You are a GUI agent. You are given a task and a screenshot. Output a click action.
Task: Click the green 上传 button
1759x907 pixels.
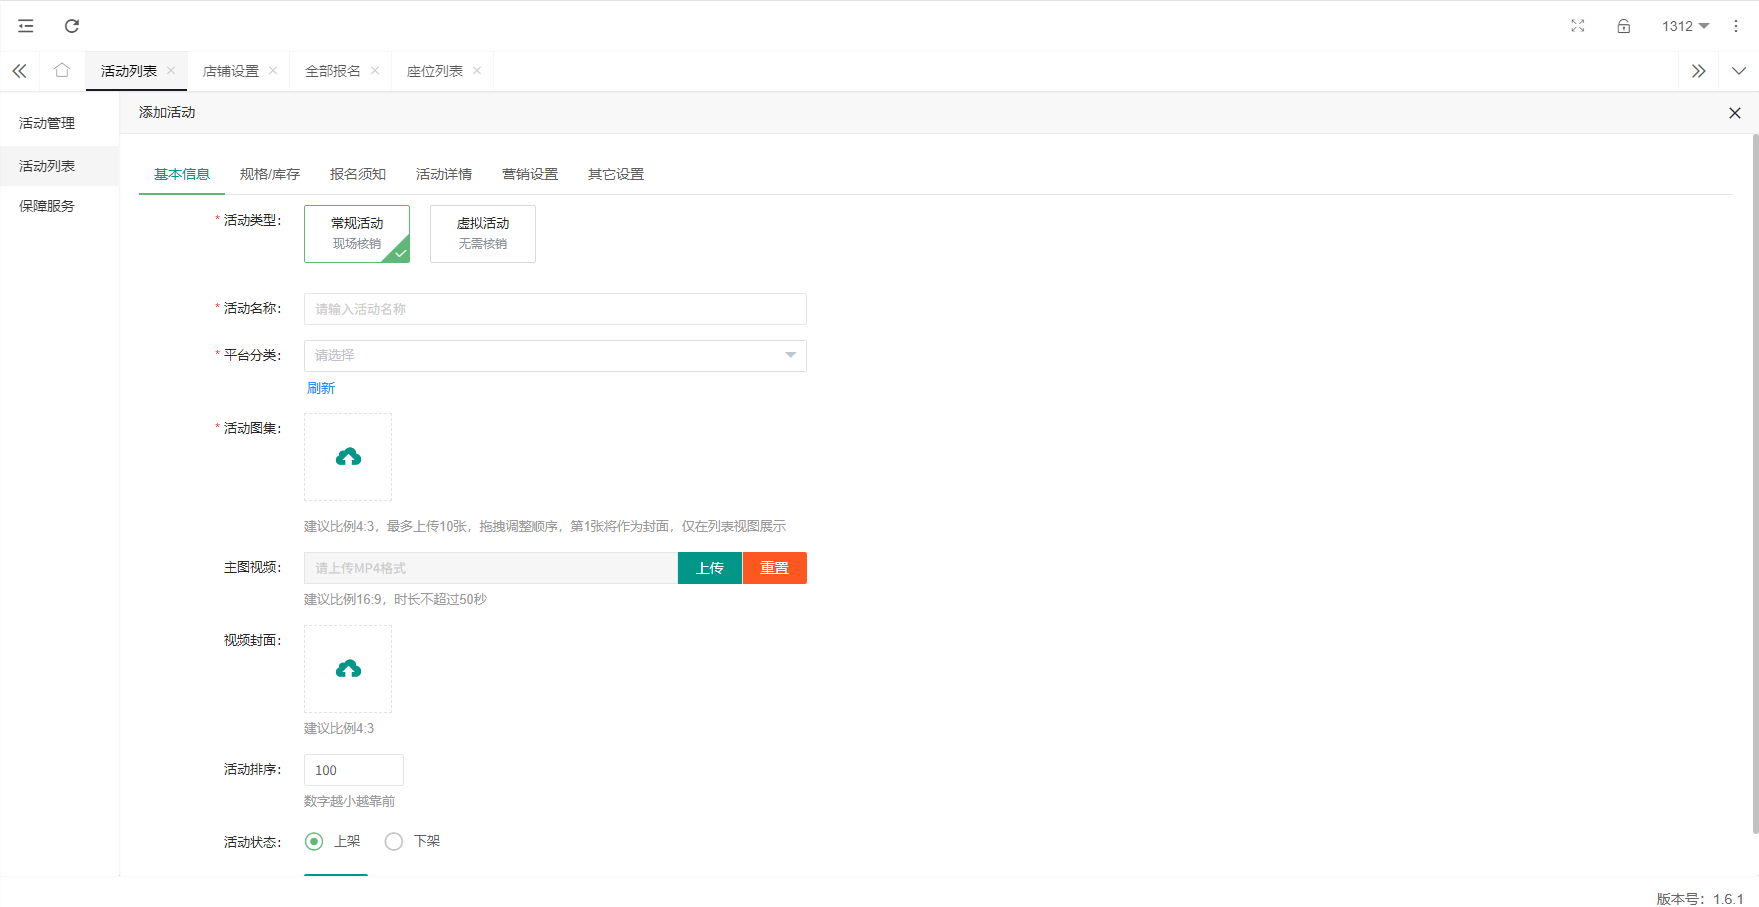pyautogui.click(x=709, y=568)
